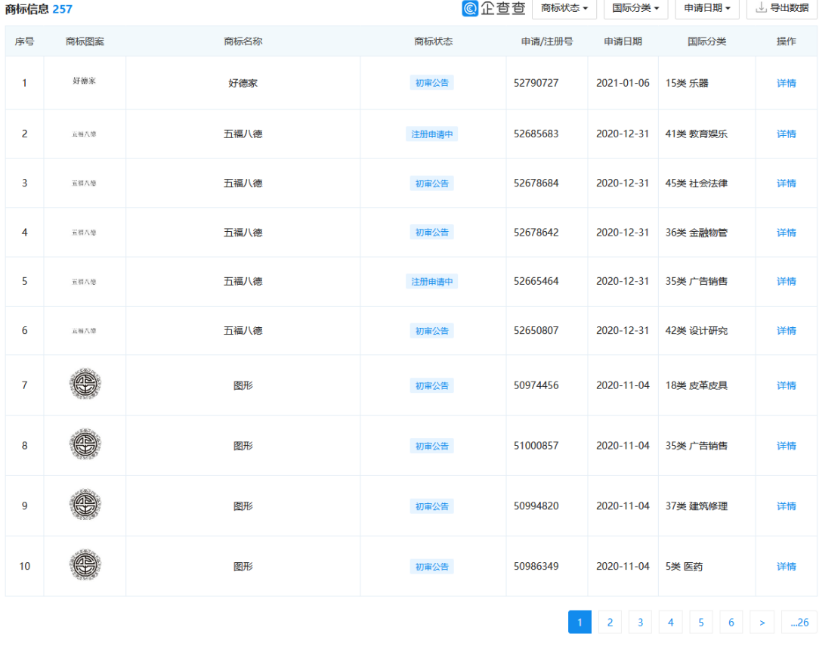The width and height of the screenshot is (837, 645).
Task: Go to page 2 of results
Action: pyautogui.click(x=610, y=622)
